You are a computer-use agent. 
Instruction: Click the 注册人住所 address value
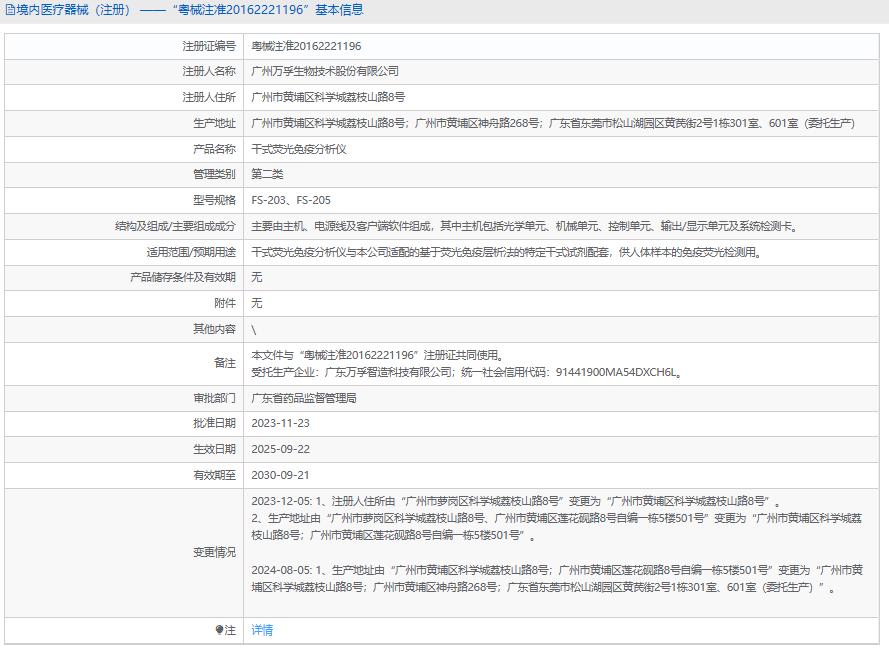(x=328, y=98)
